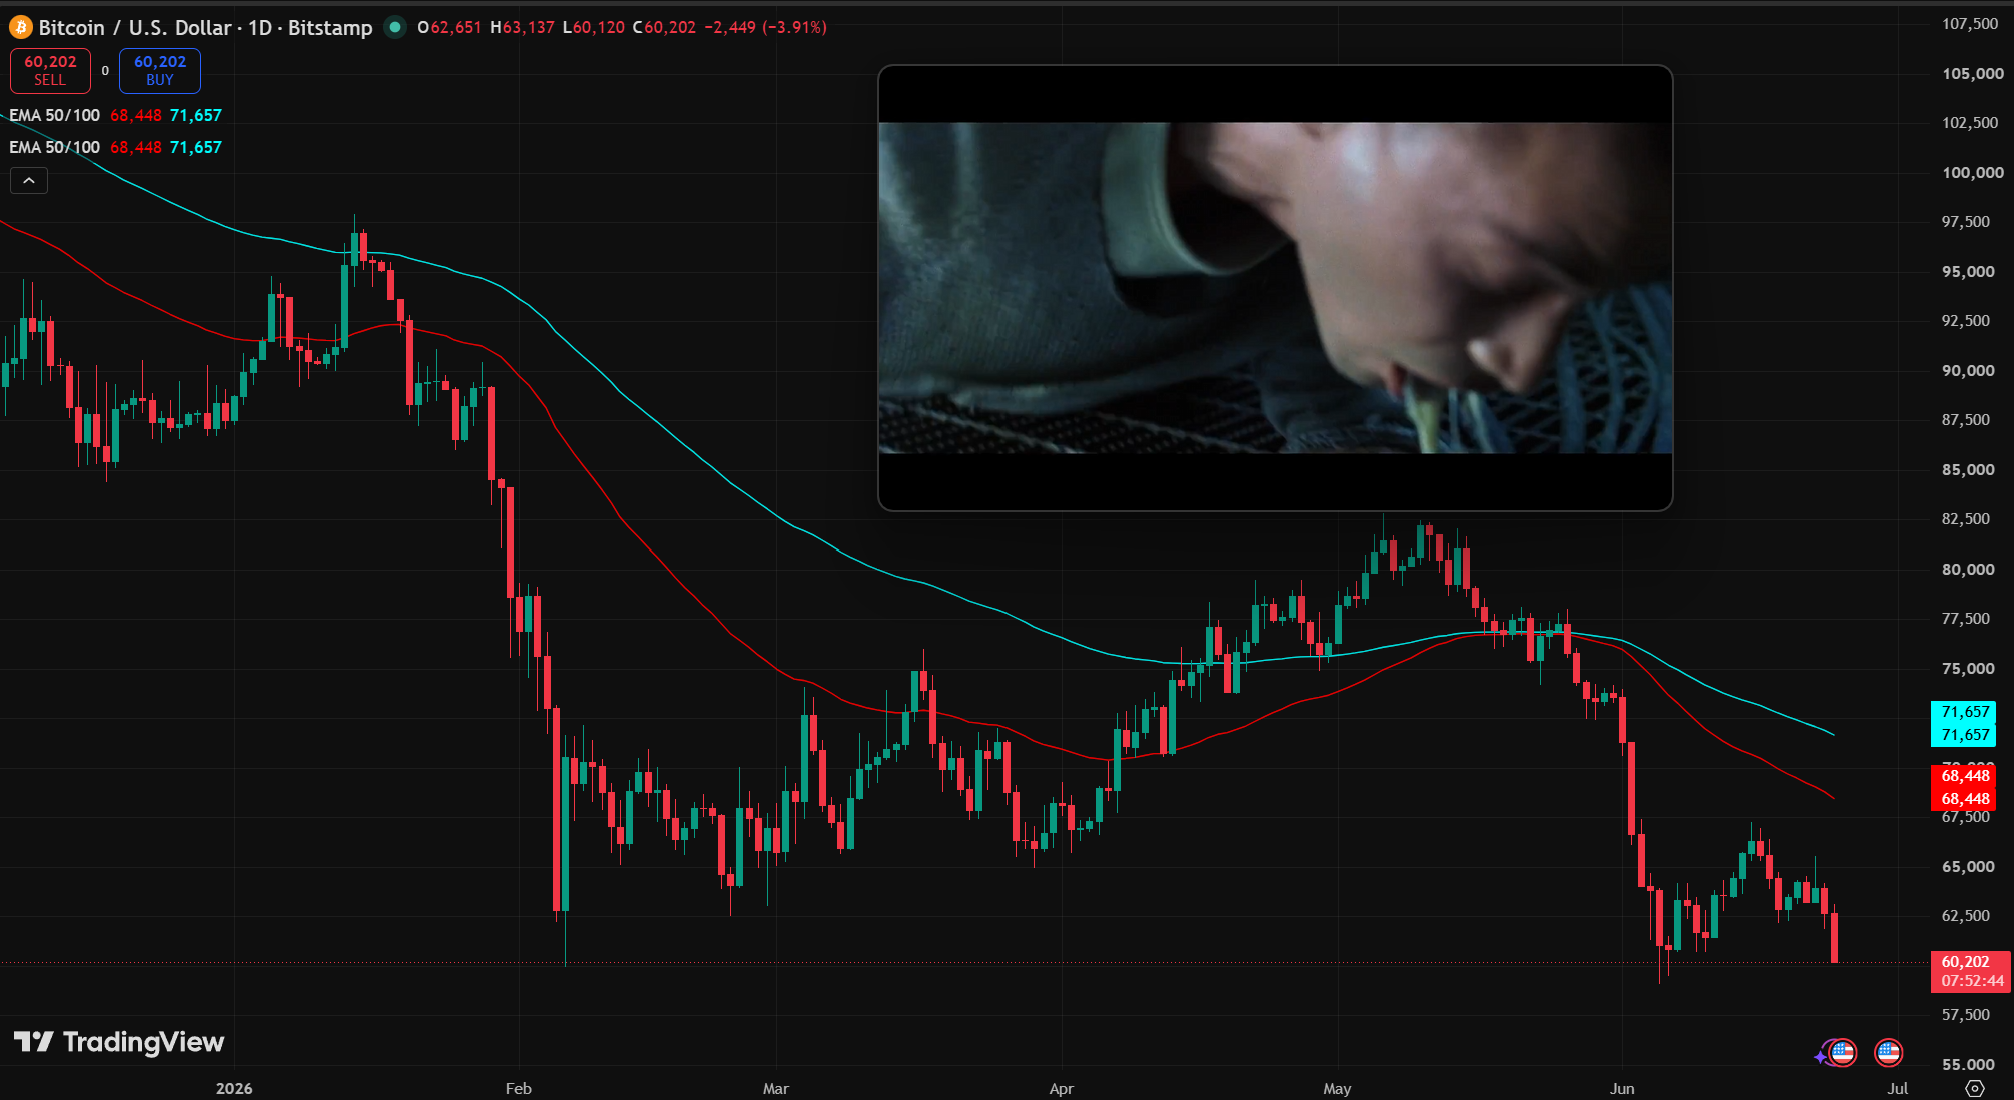
Task: Click the May label on time axis
Action: 1337,1089
